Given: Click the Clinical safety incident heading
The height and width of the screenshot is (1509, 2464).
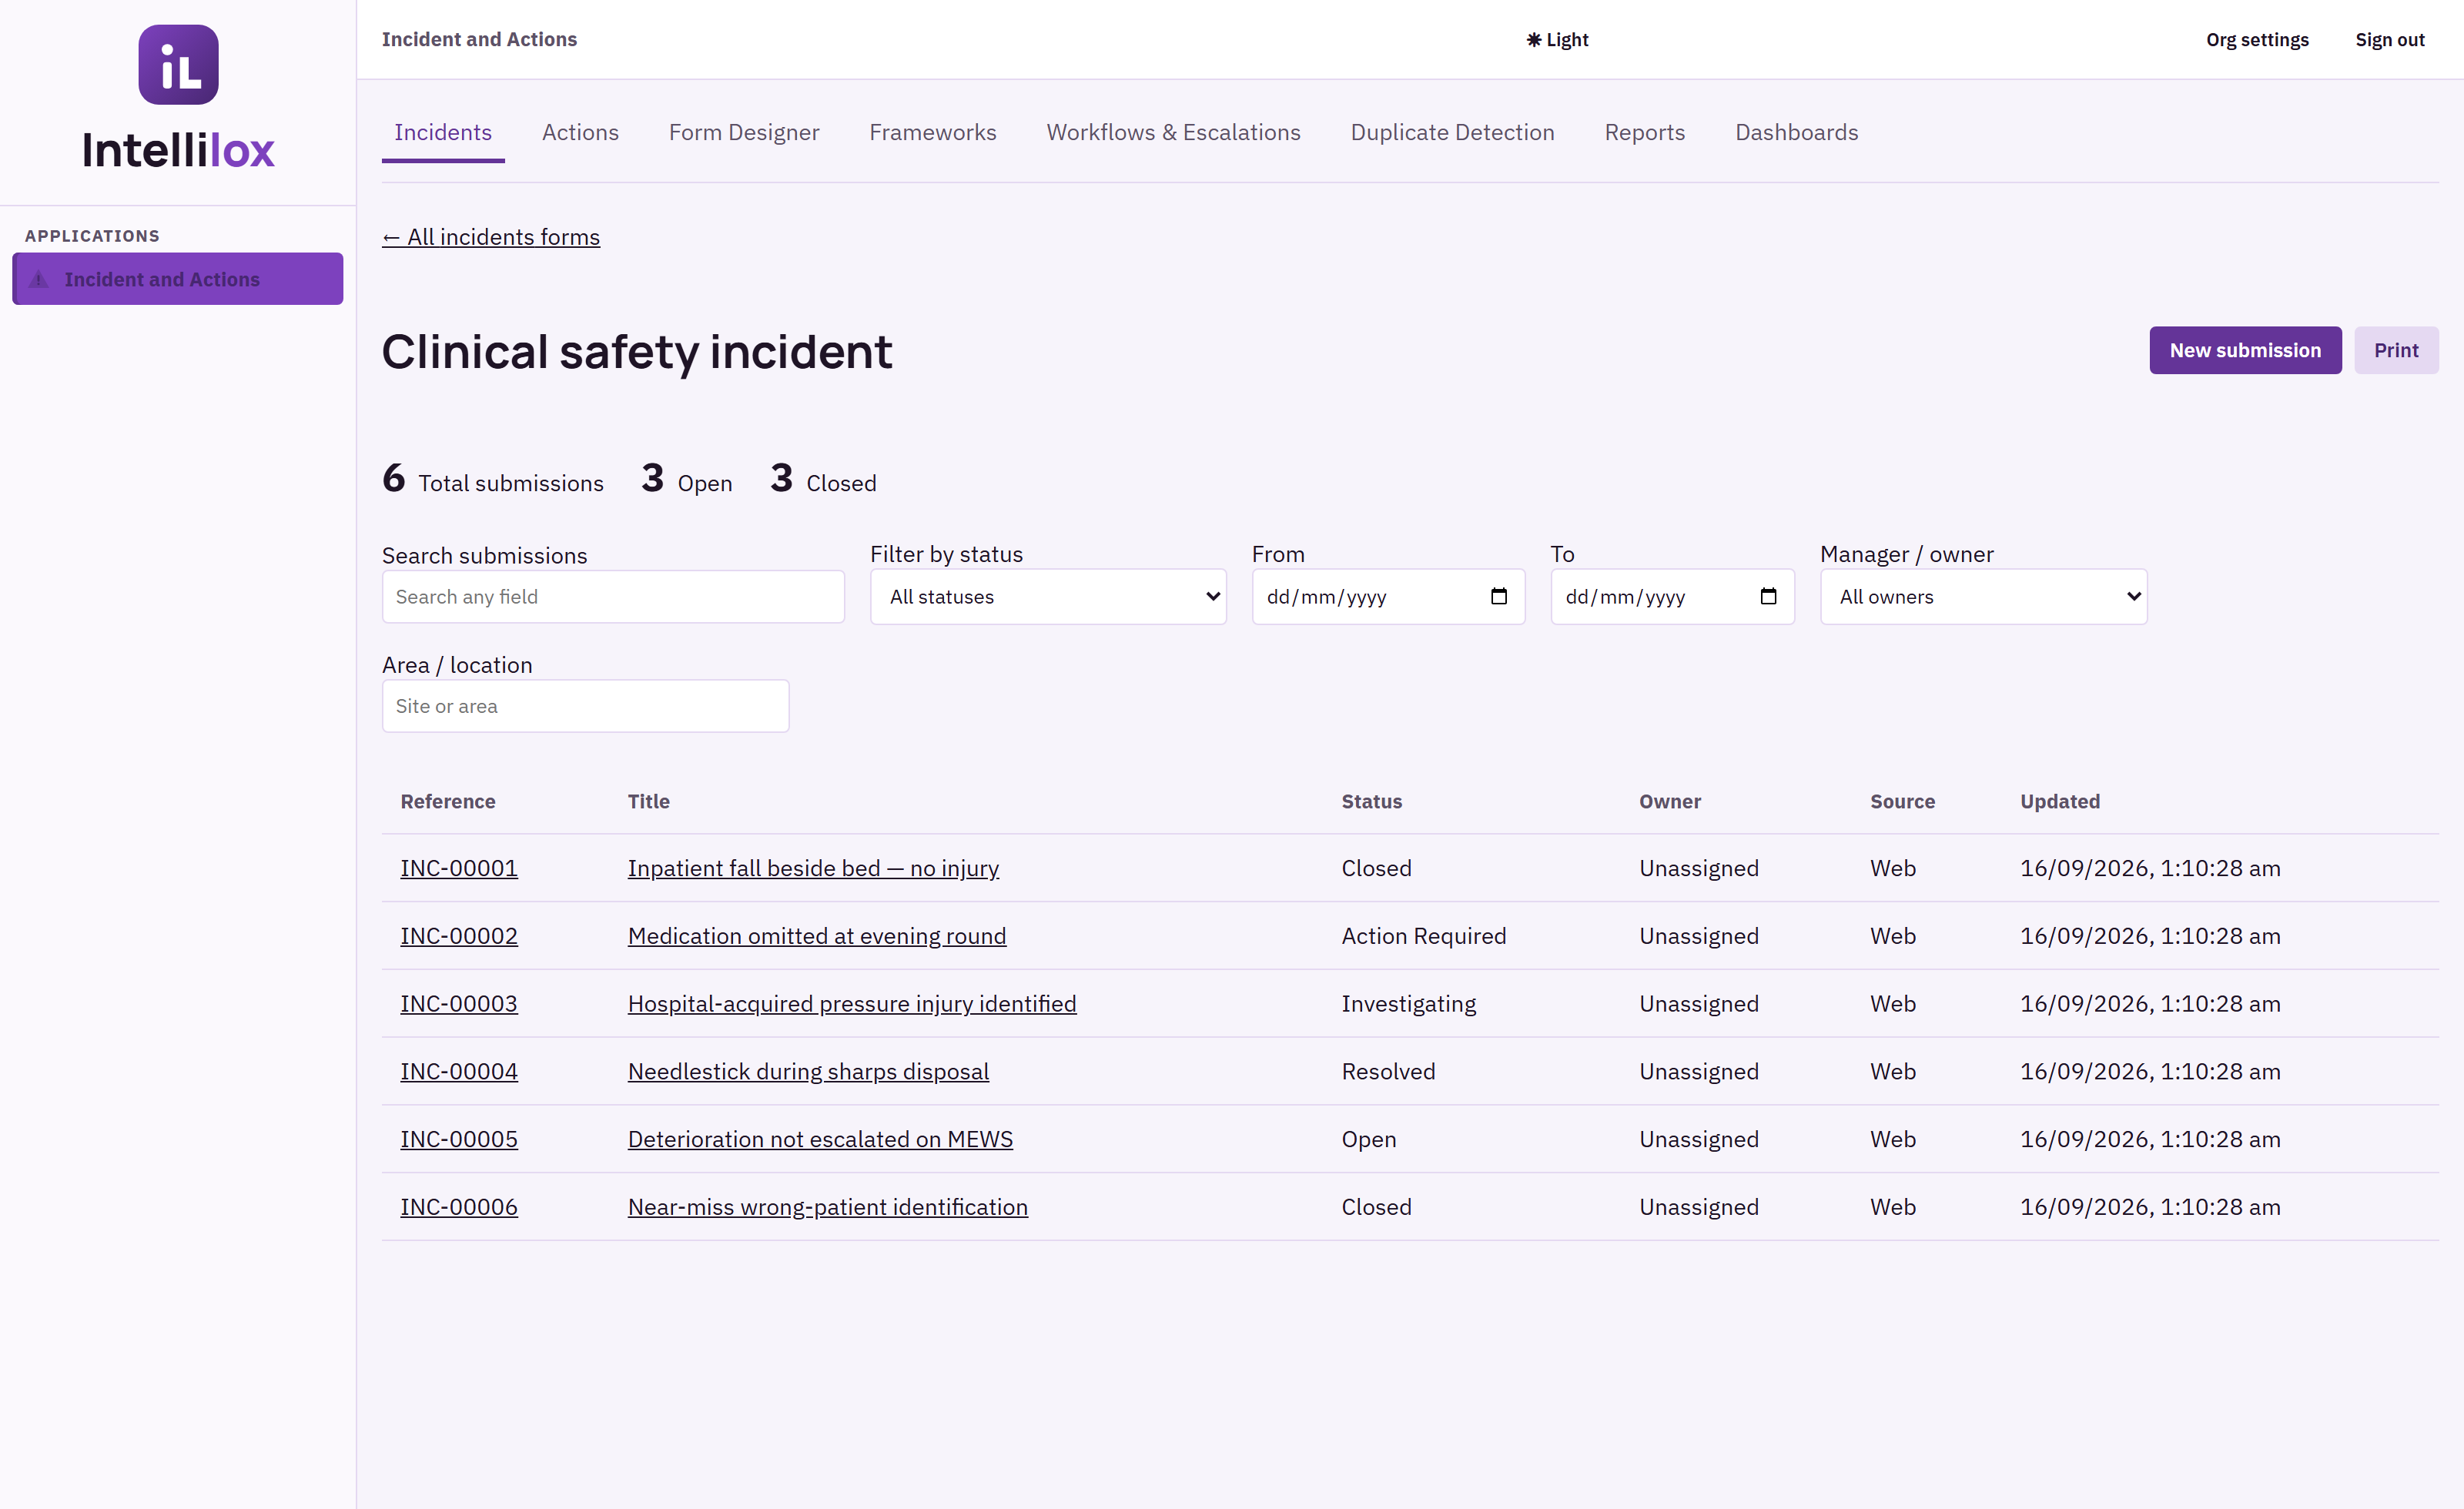Looking at the screenshot, I should pyautogui.click(x=637, y=352).
